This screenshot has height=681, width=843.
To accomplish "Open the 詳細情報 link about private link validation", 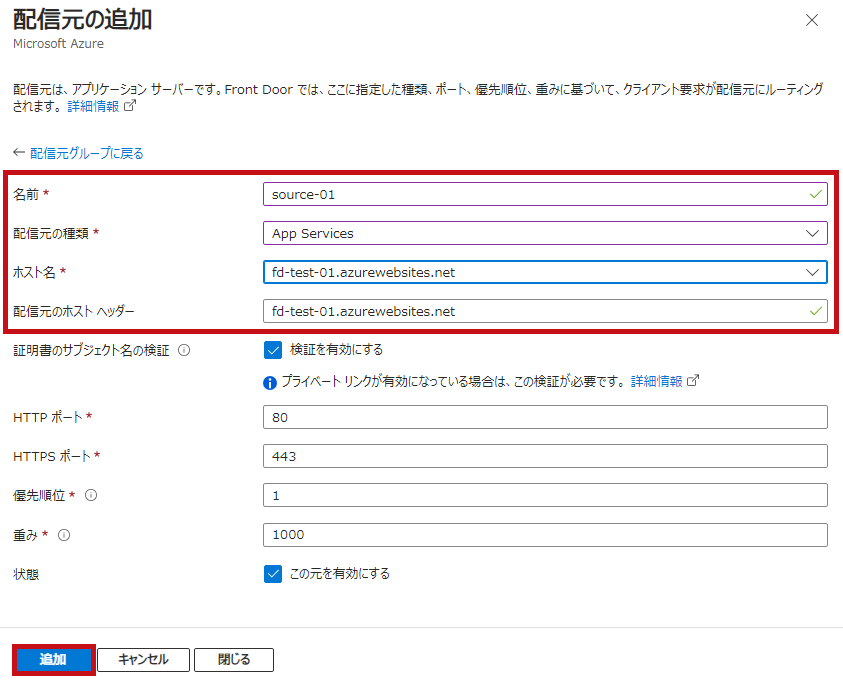I will [656, 382].
